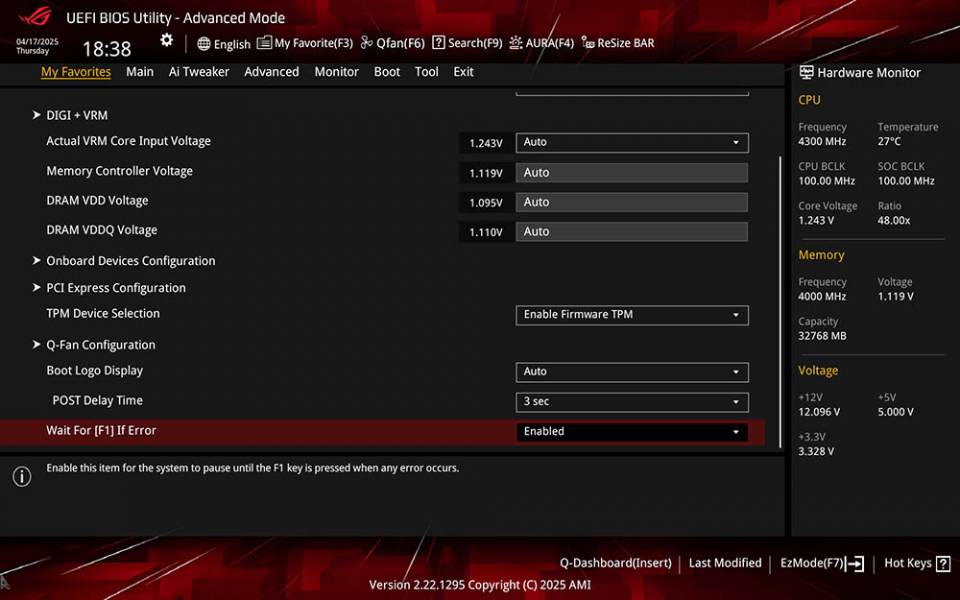Open POST Delay Time dropdown
The width and height of the screenshot is (960, 600).
coord(632,402)
